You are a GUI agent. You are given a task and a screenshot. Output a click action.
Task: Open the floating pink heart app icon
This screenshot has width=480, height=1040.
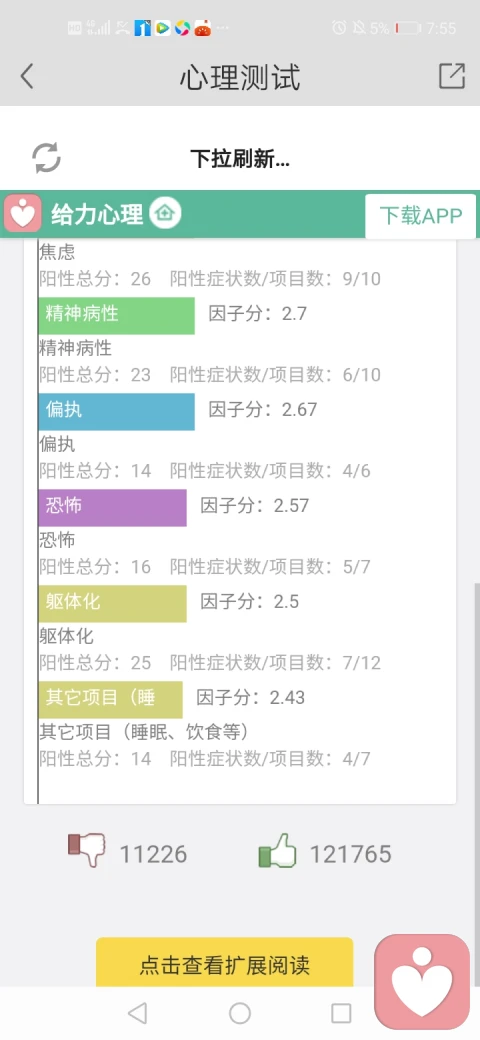(422, 982)
